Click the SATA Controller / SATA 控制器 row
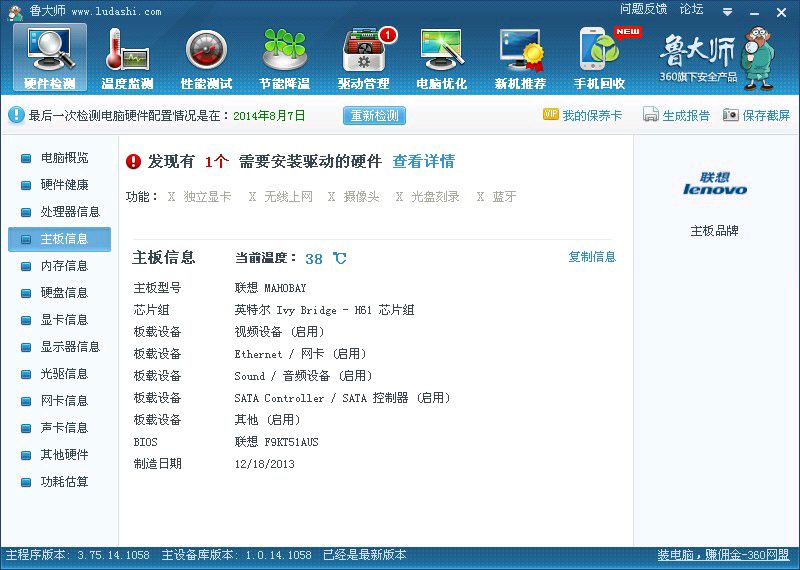Screen dimensions: 800x570 [x=342, y=398]
